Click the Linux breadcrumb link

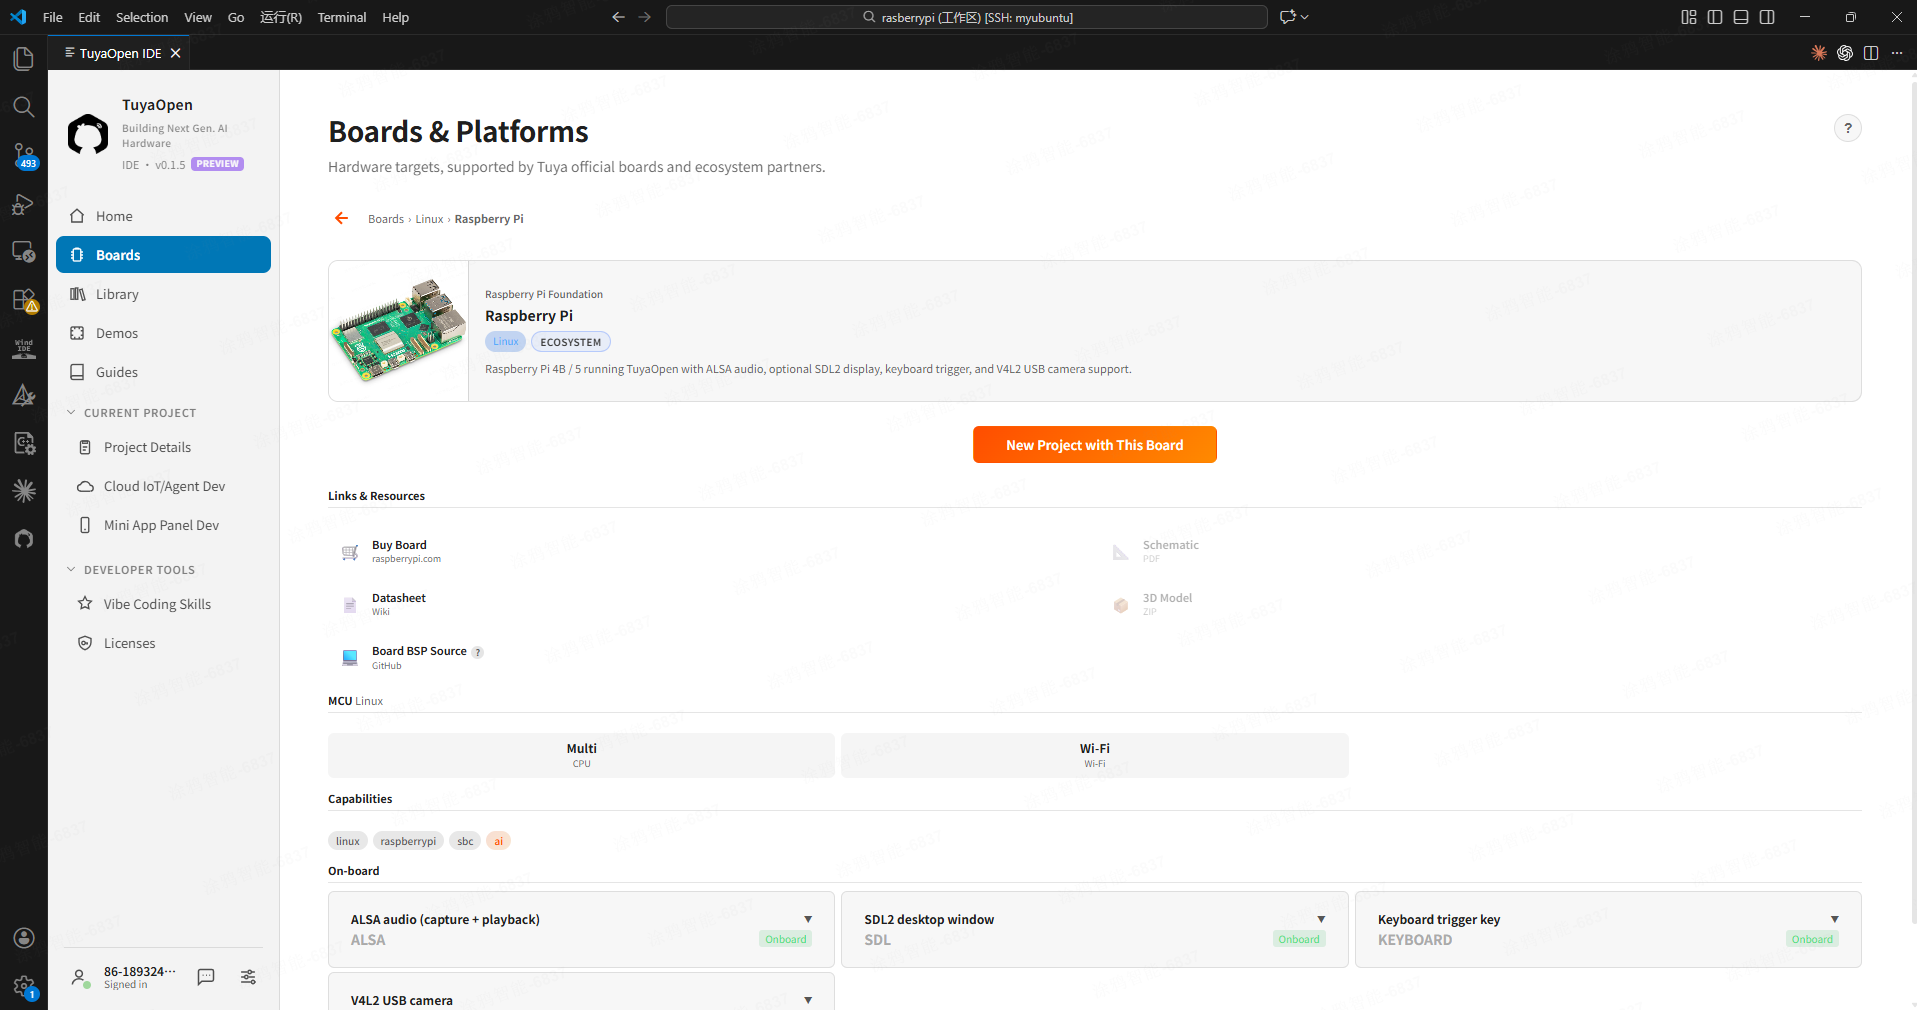coord(429,219)
